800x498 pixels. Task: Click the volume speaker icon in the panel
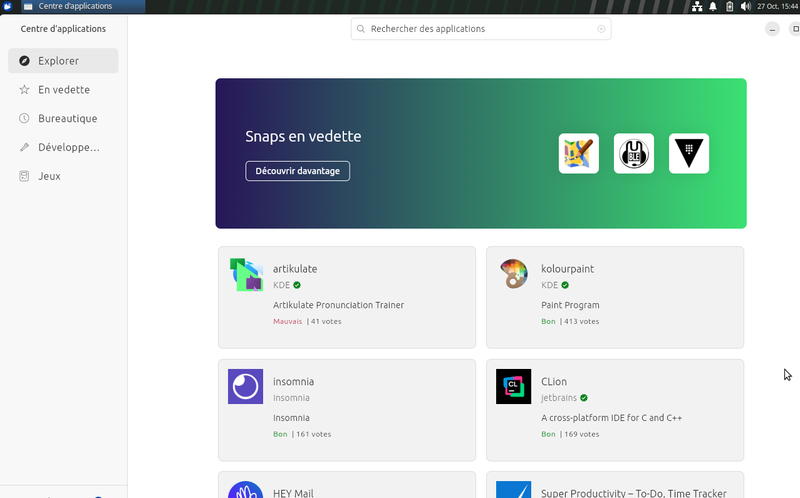tap(745, 6)
